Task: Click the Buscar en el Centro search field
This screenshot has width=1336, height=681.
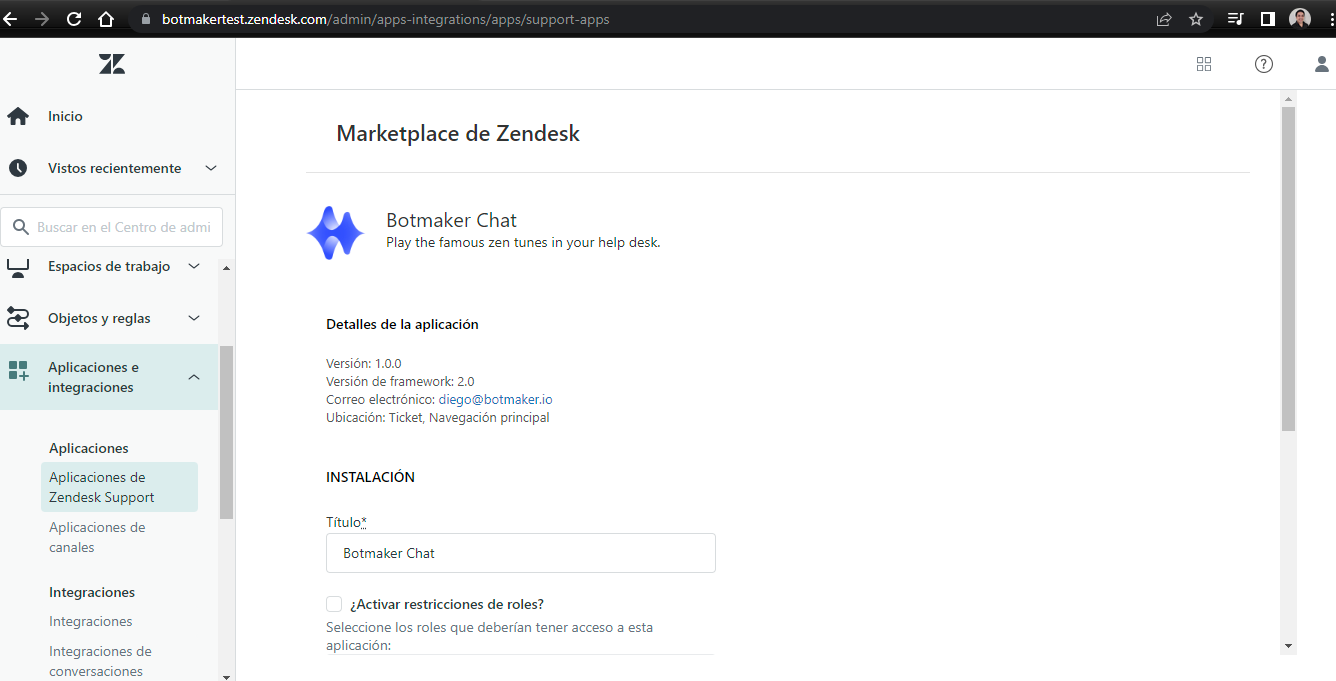Action: point(111,227)
